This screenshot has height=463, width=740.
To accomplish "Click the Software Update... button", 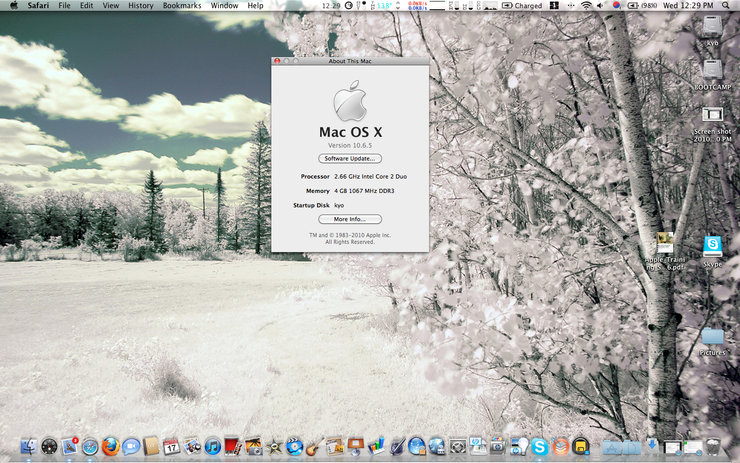I will pos(349,158).
